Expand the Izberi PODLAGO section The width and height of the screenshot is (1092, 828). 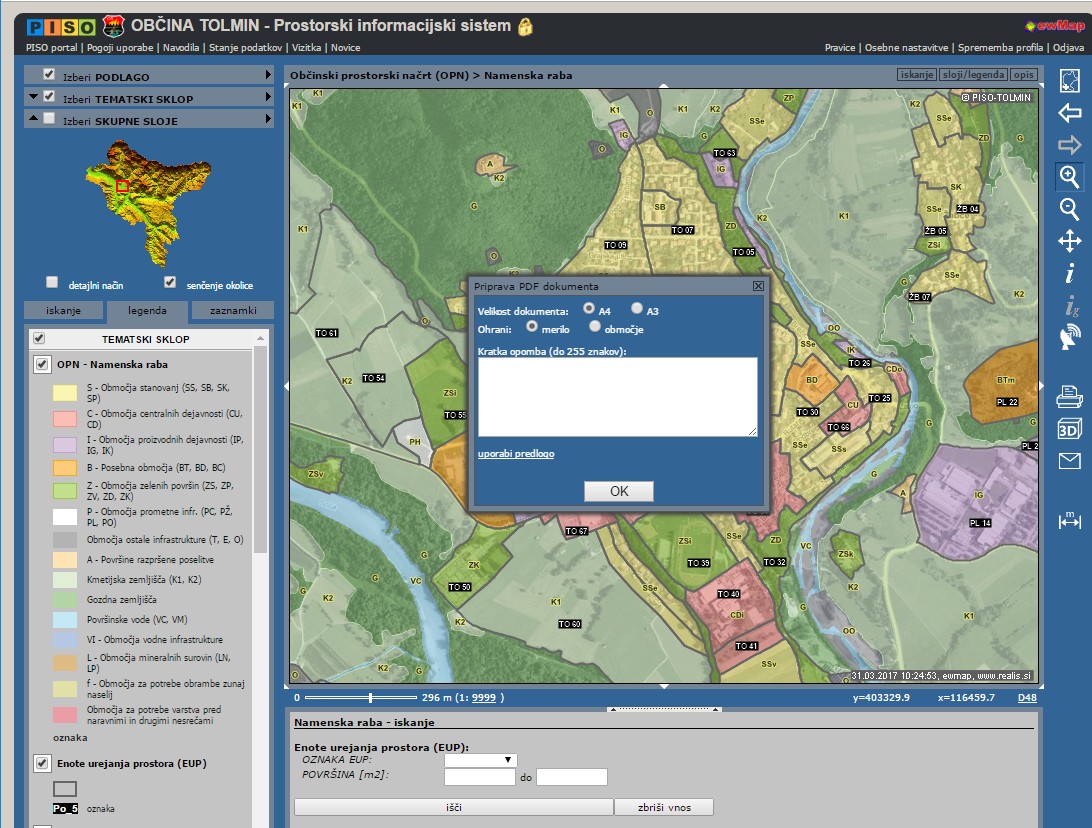268,76
